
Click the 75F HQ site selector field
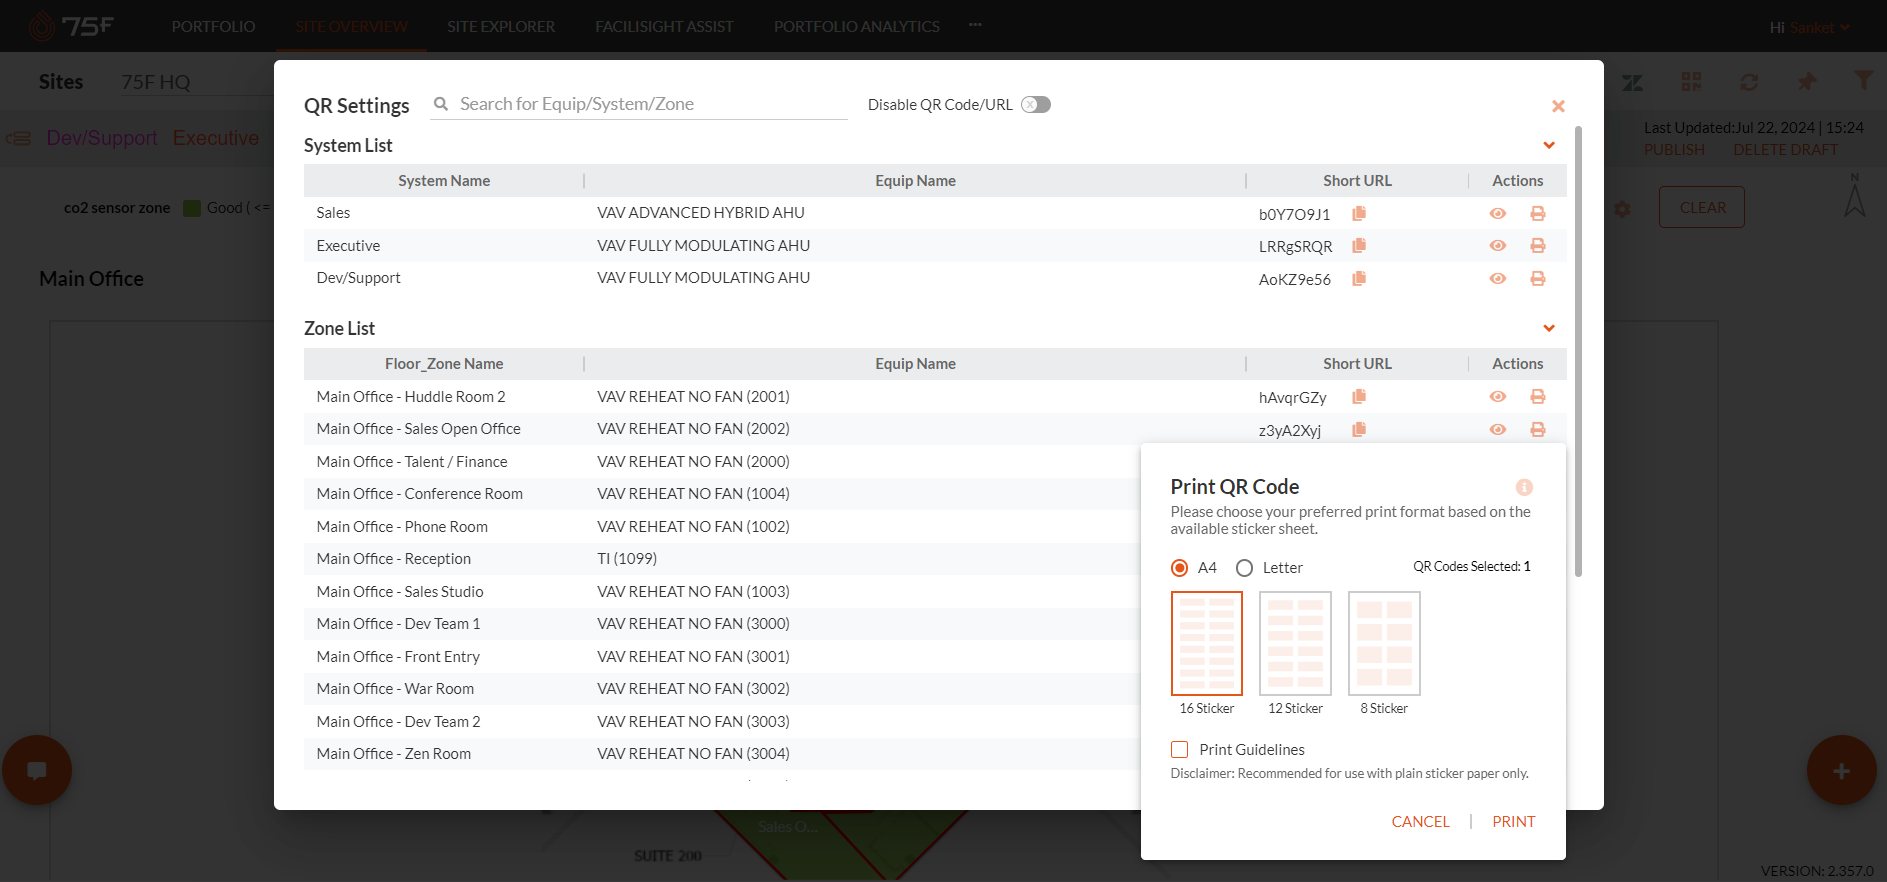(x=195, y=82)
